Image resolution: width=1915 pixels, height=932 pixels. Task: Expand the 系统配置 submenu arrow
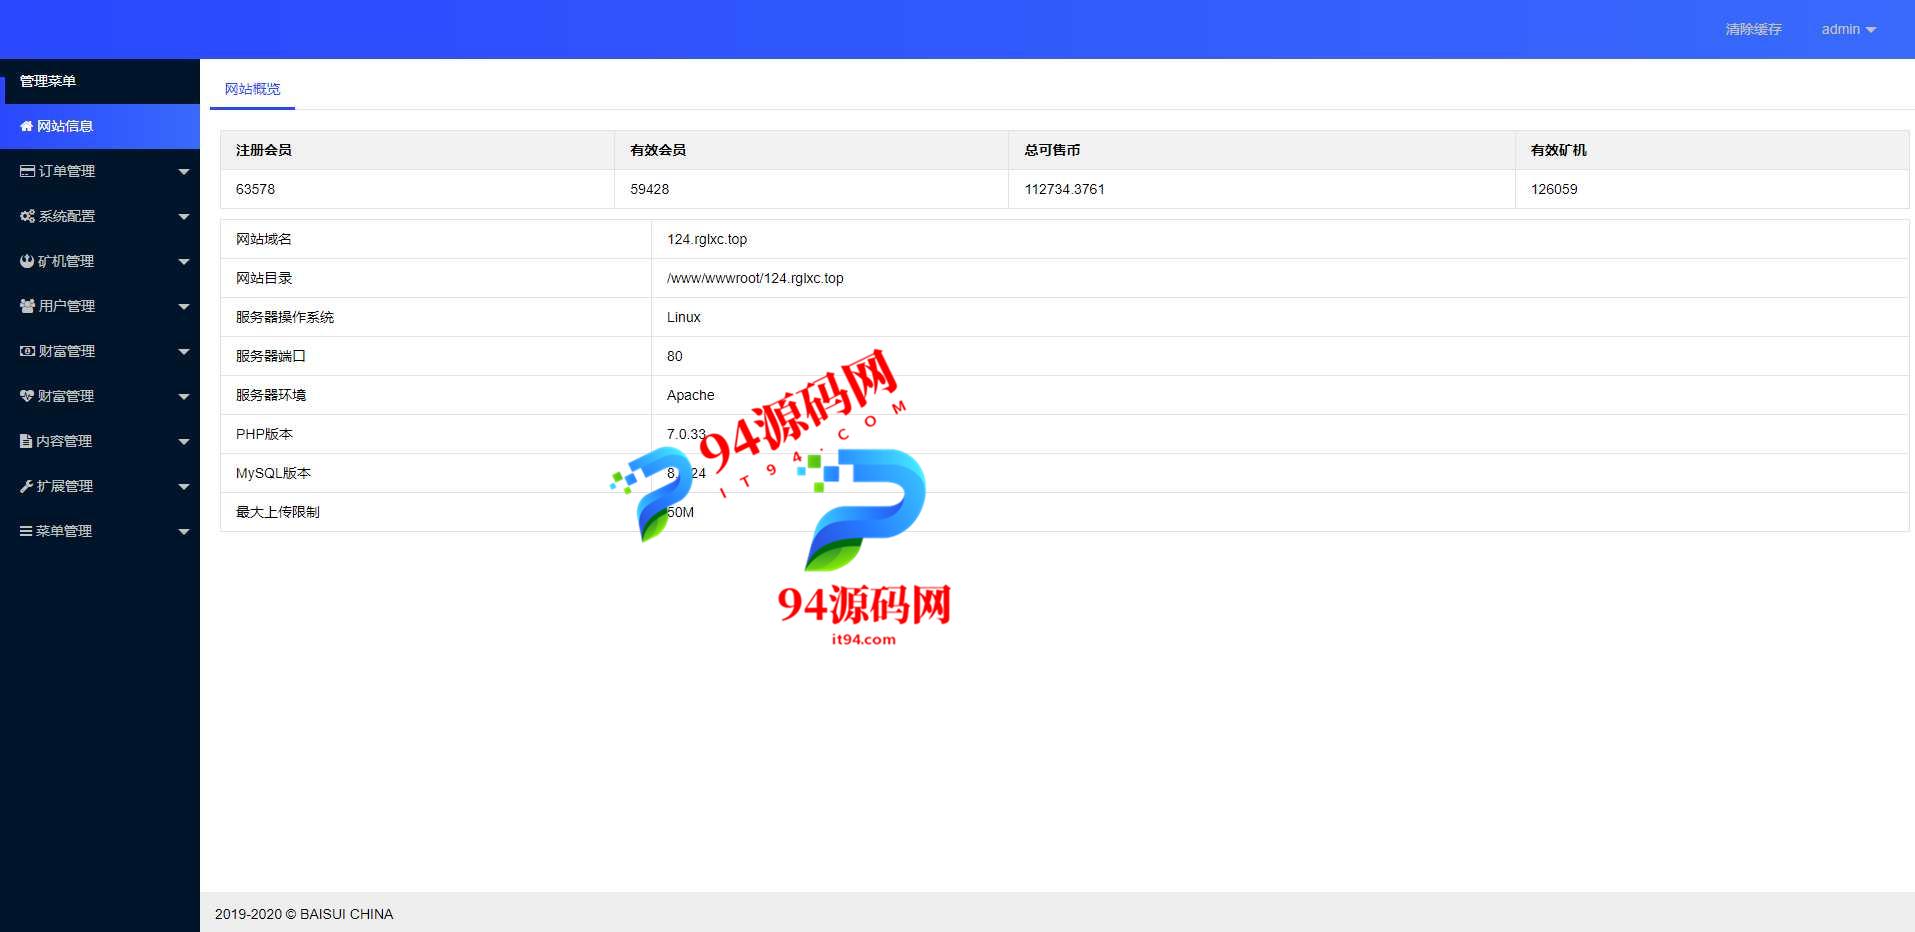tap(184, 217)
